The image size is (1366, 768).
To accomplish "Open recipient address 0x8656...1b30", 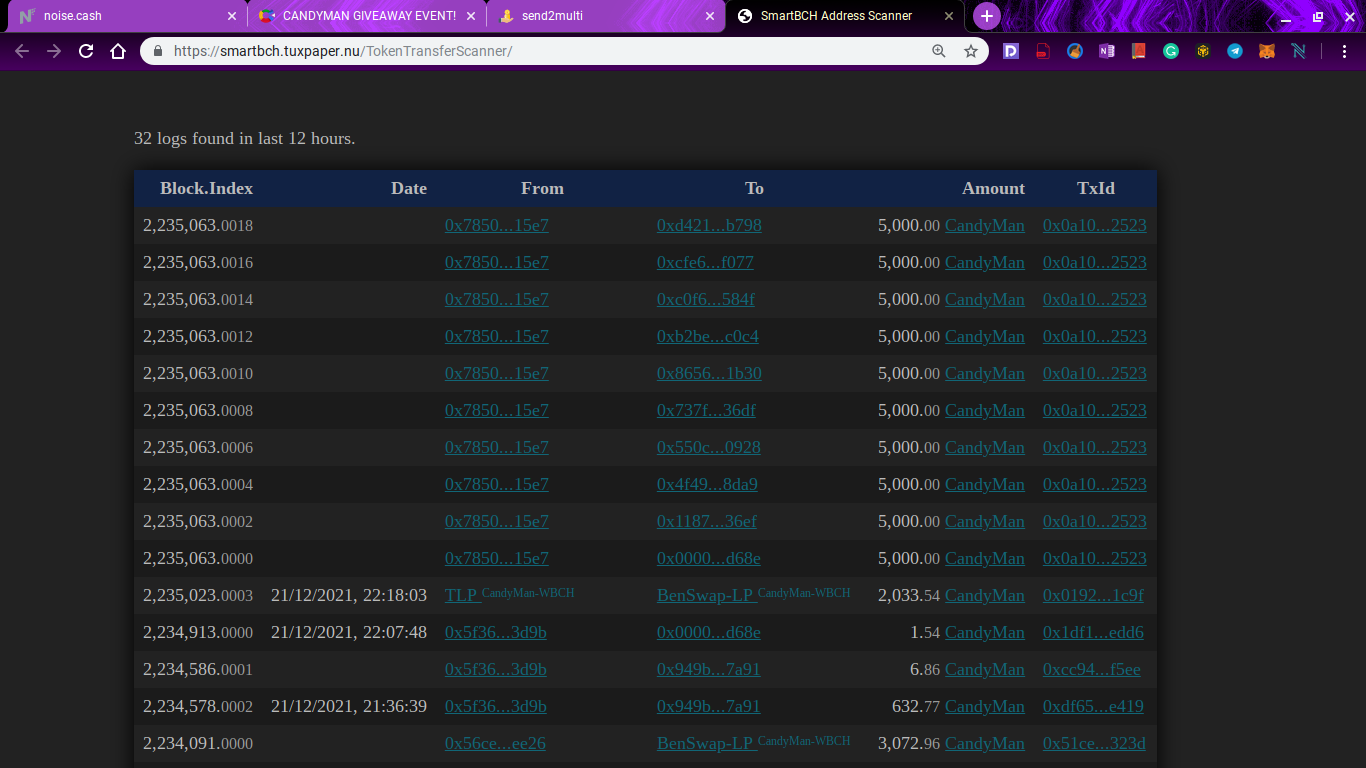I will click(709, 373).
